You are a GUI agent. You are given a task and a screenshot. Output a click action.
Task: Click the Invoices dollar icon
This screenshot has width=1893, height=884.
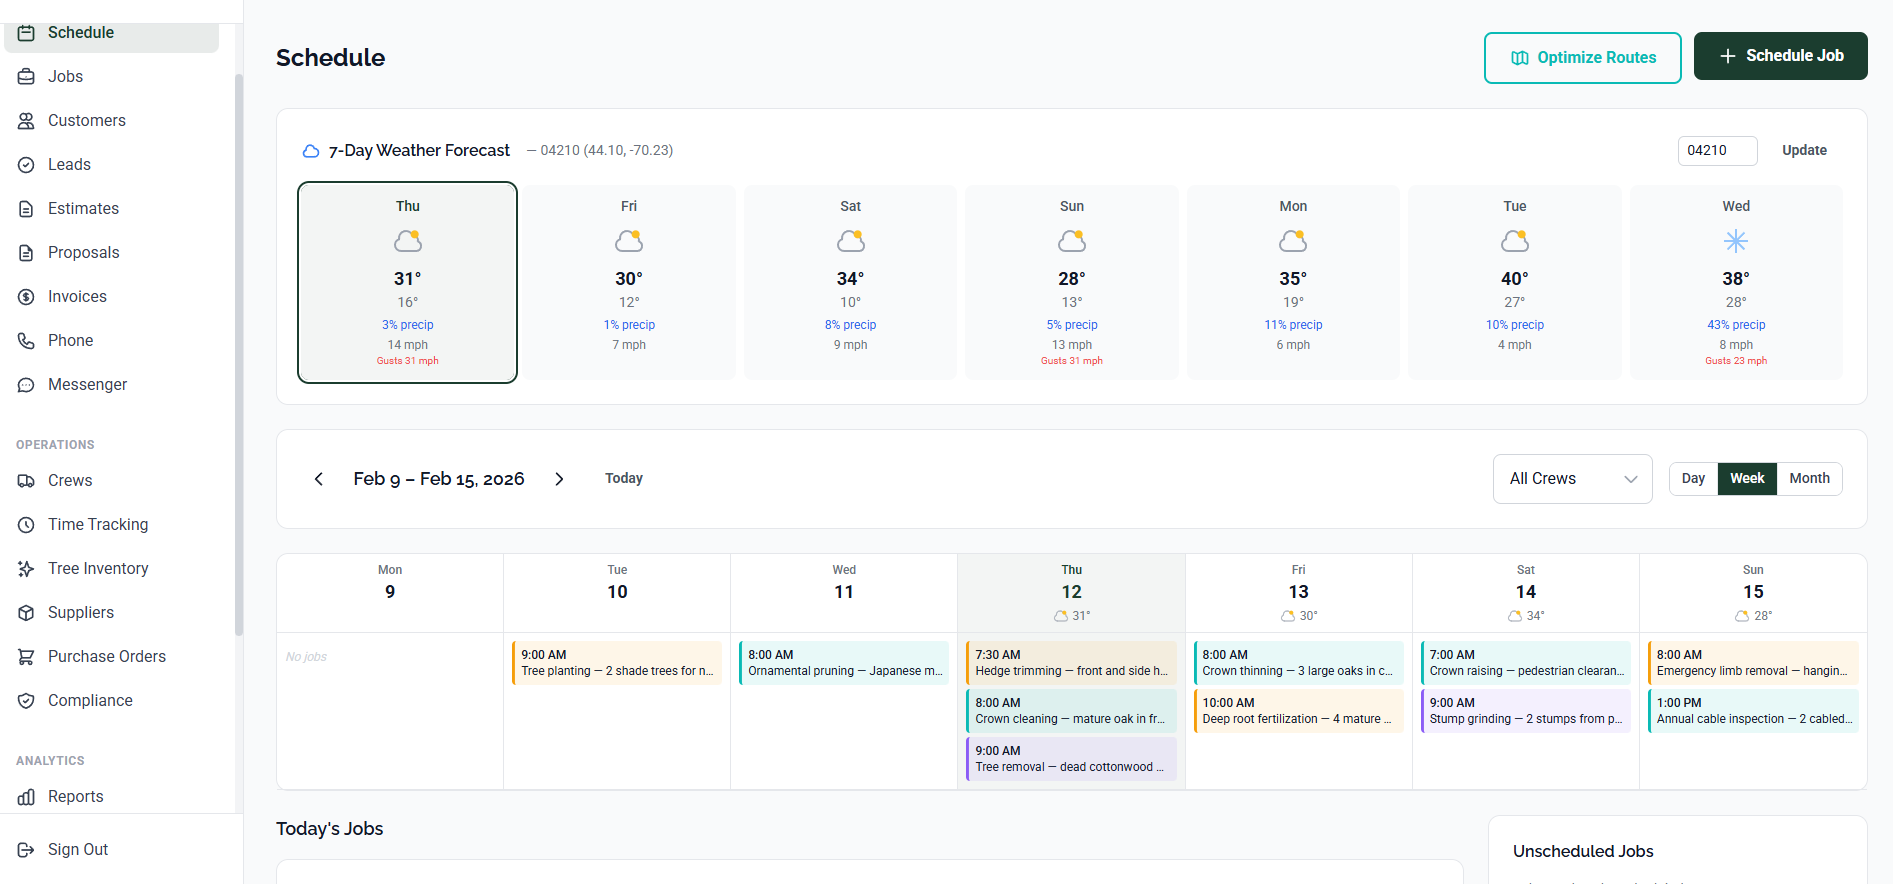[26, 297]
